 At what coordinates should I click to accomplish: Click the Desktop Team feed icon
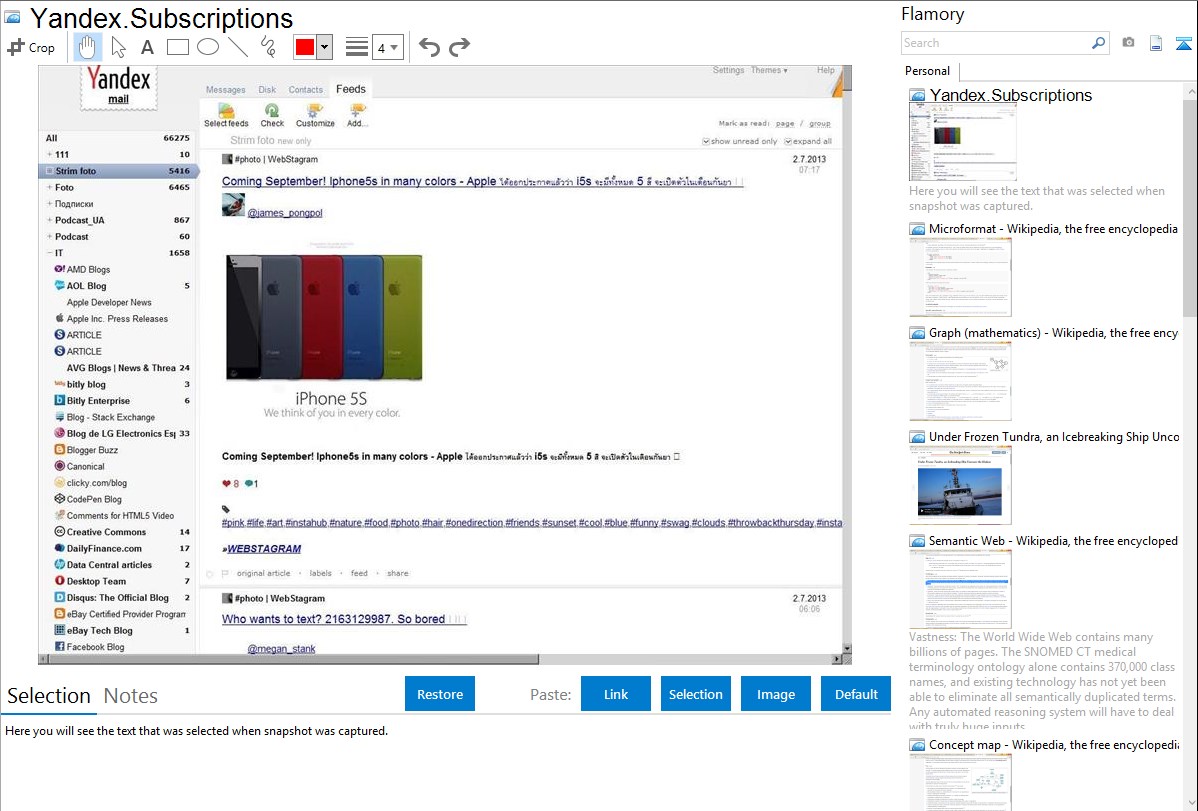click(60, 581)
